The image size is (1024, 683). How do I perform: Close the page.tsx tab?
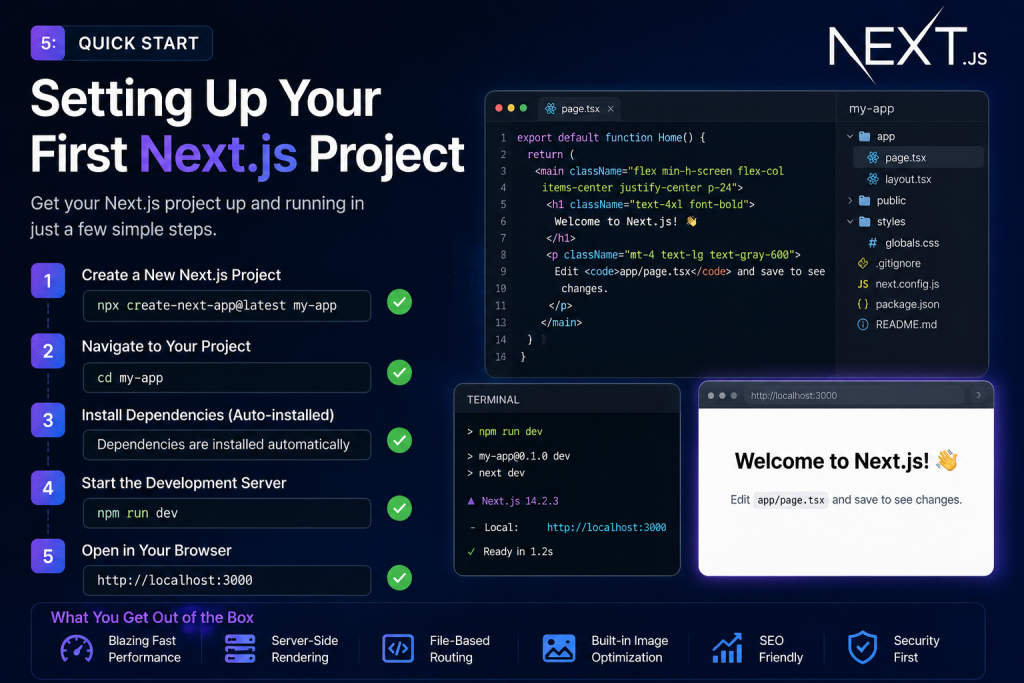coord(611,109)
